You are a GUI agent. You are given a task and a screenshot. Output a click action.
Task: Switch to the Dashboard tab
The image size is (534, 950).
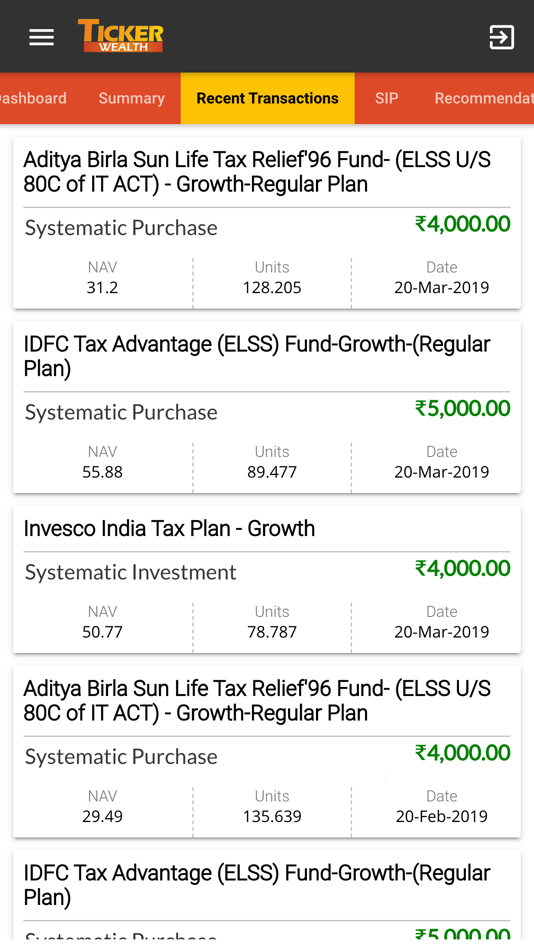point(33,98)
